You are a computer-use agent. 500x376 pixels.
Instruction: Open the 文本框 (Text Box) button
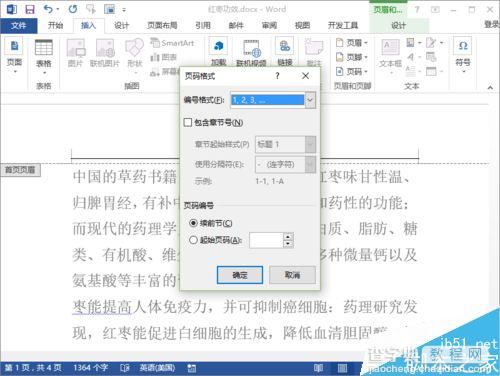tap(390, 56)
